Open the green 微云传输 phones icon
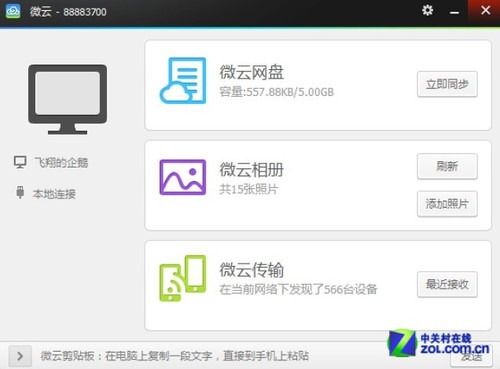The height and width of the screenshot is (369, 500). click(x=183, y=278)
